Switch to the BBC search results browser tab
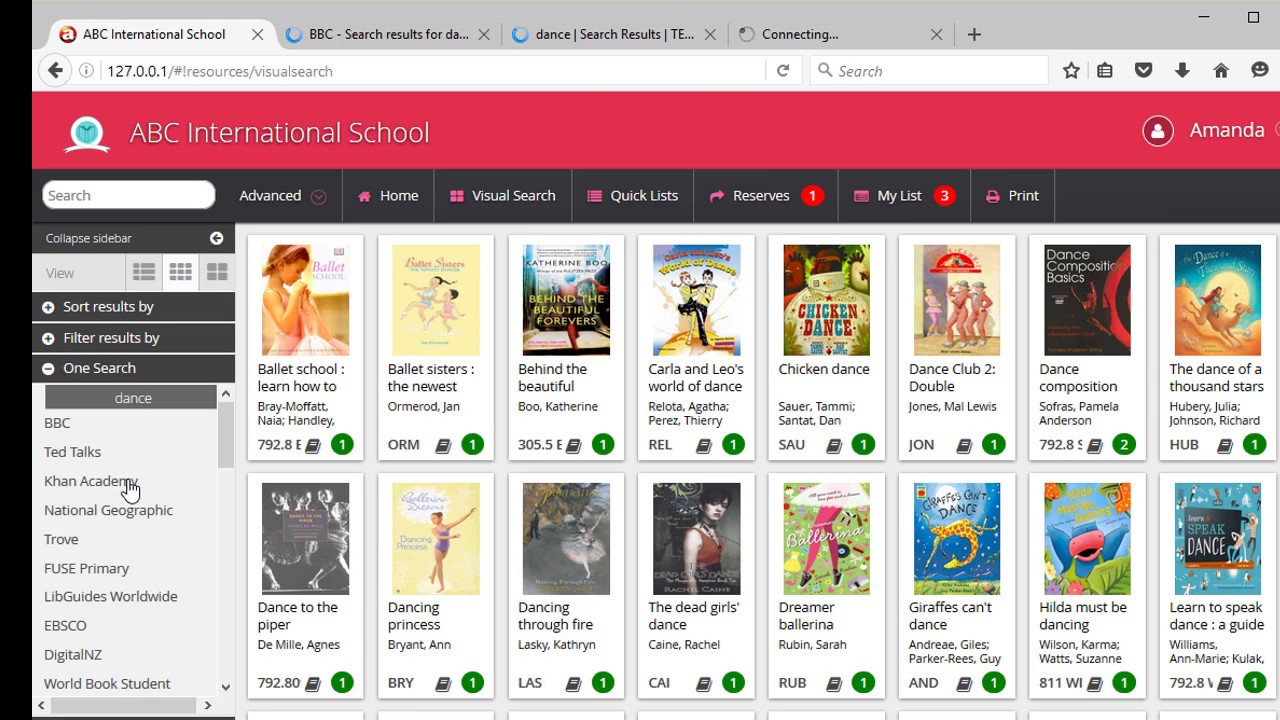This screenshot has height=720, width=1280. [x=389, y=34]
